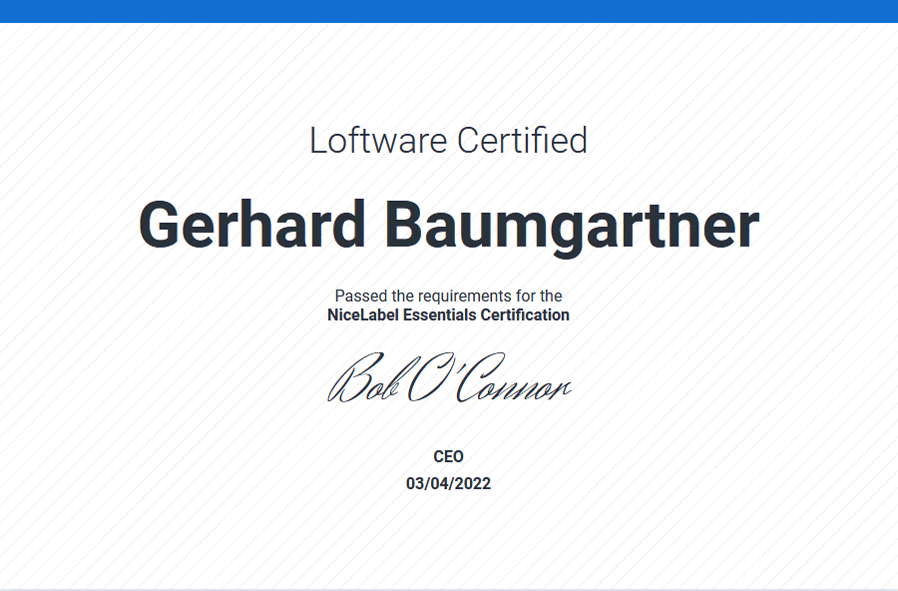Click the Bob O'Connor signature
This screenshot has height=591, width=898.
tap(450, 377)
